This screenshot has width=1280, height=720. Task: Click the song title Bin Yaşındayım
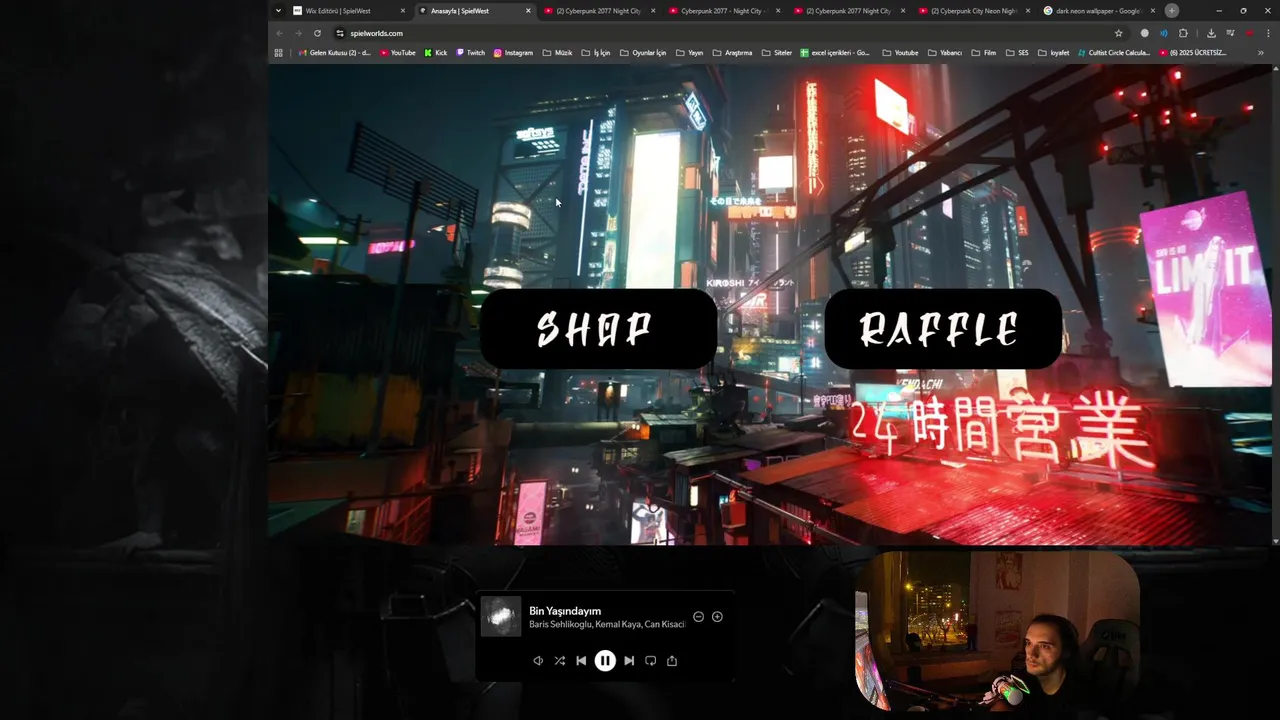(x=565, y=611)
